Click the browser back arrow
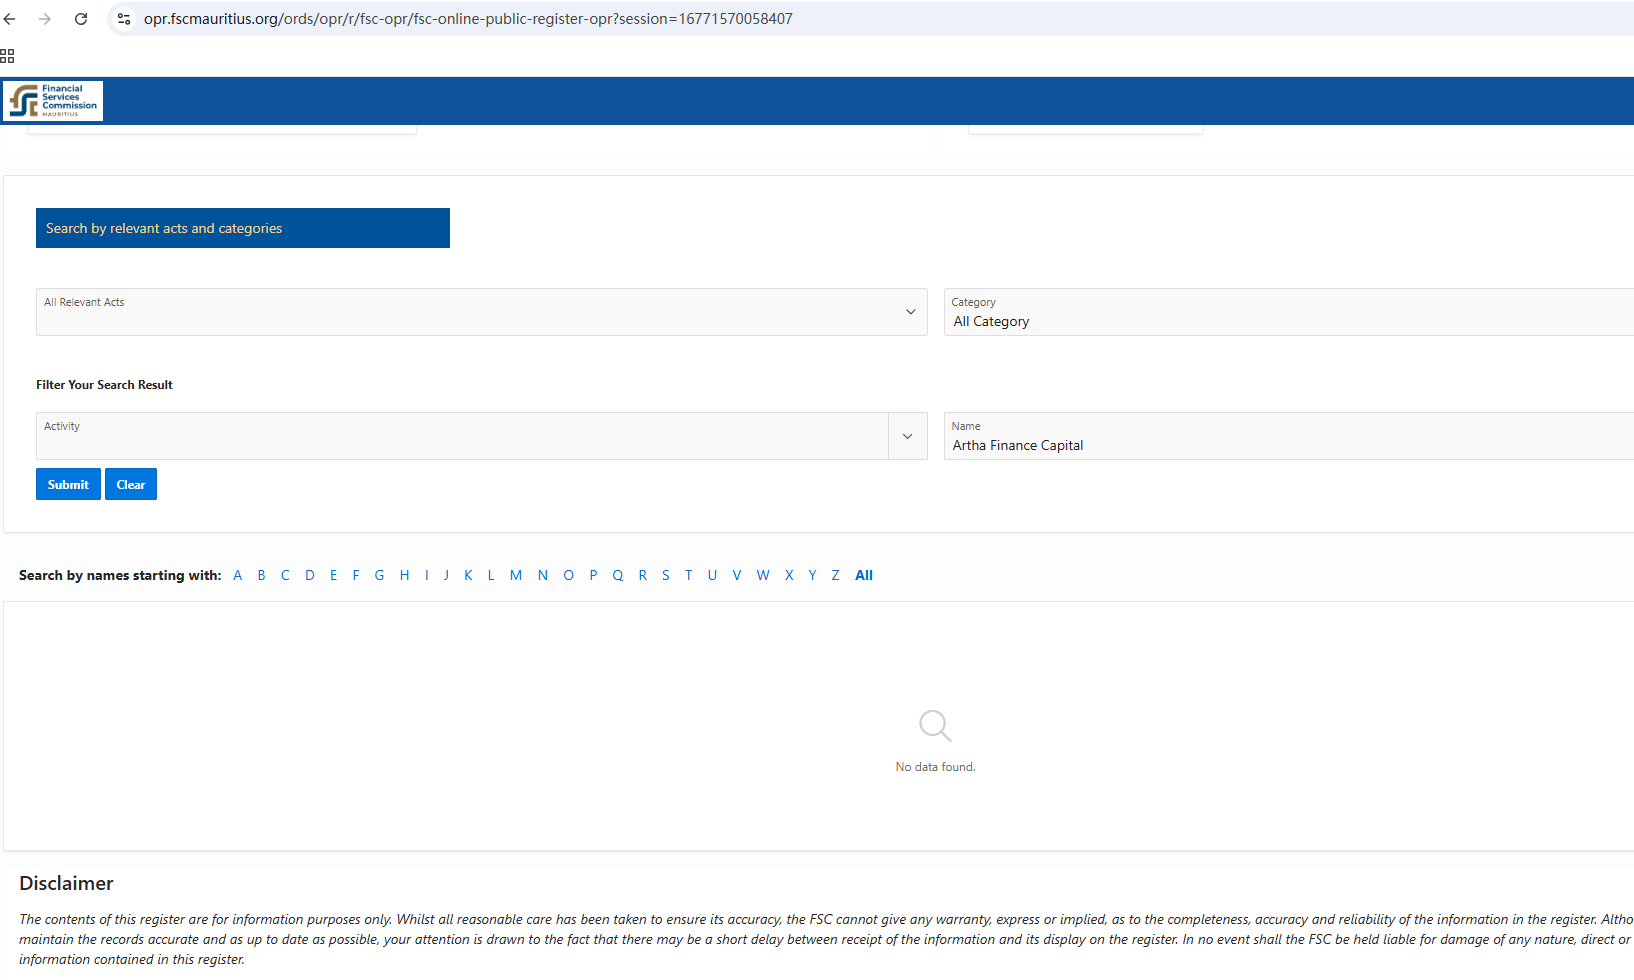Image resolution: width=1634 pixels, height=980 pixels. tap(10, 19)
